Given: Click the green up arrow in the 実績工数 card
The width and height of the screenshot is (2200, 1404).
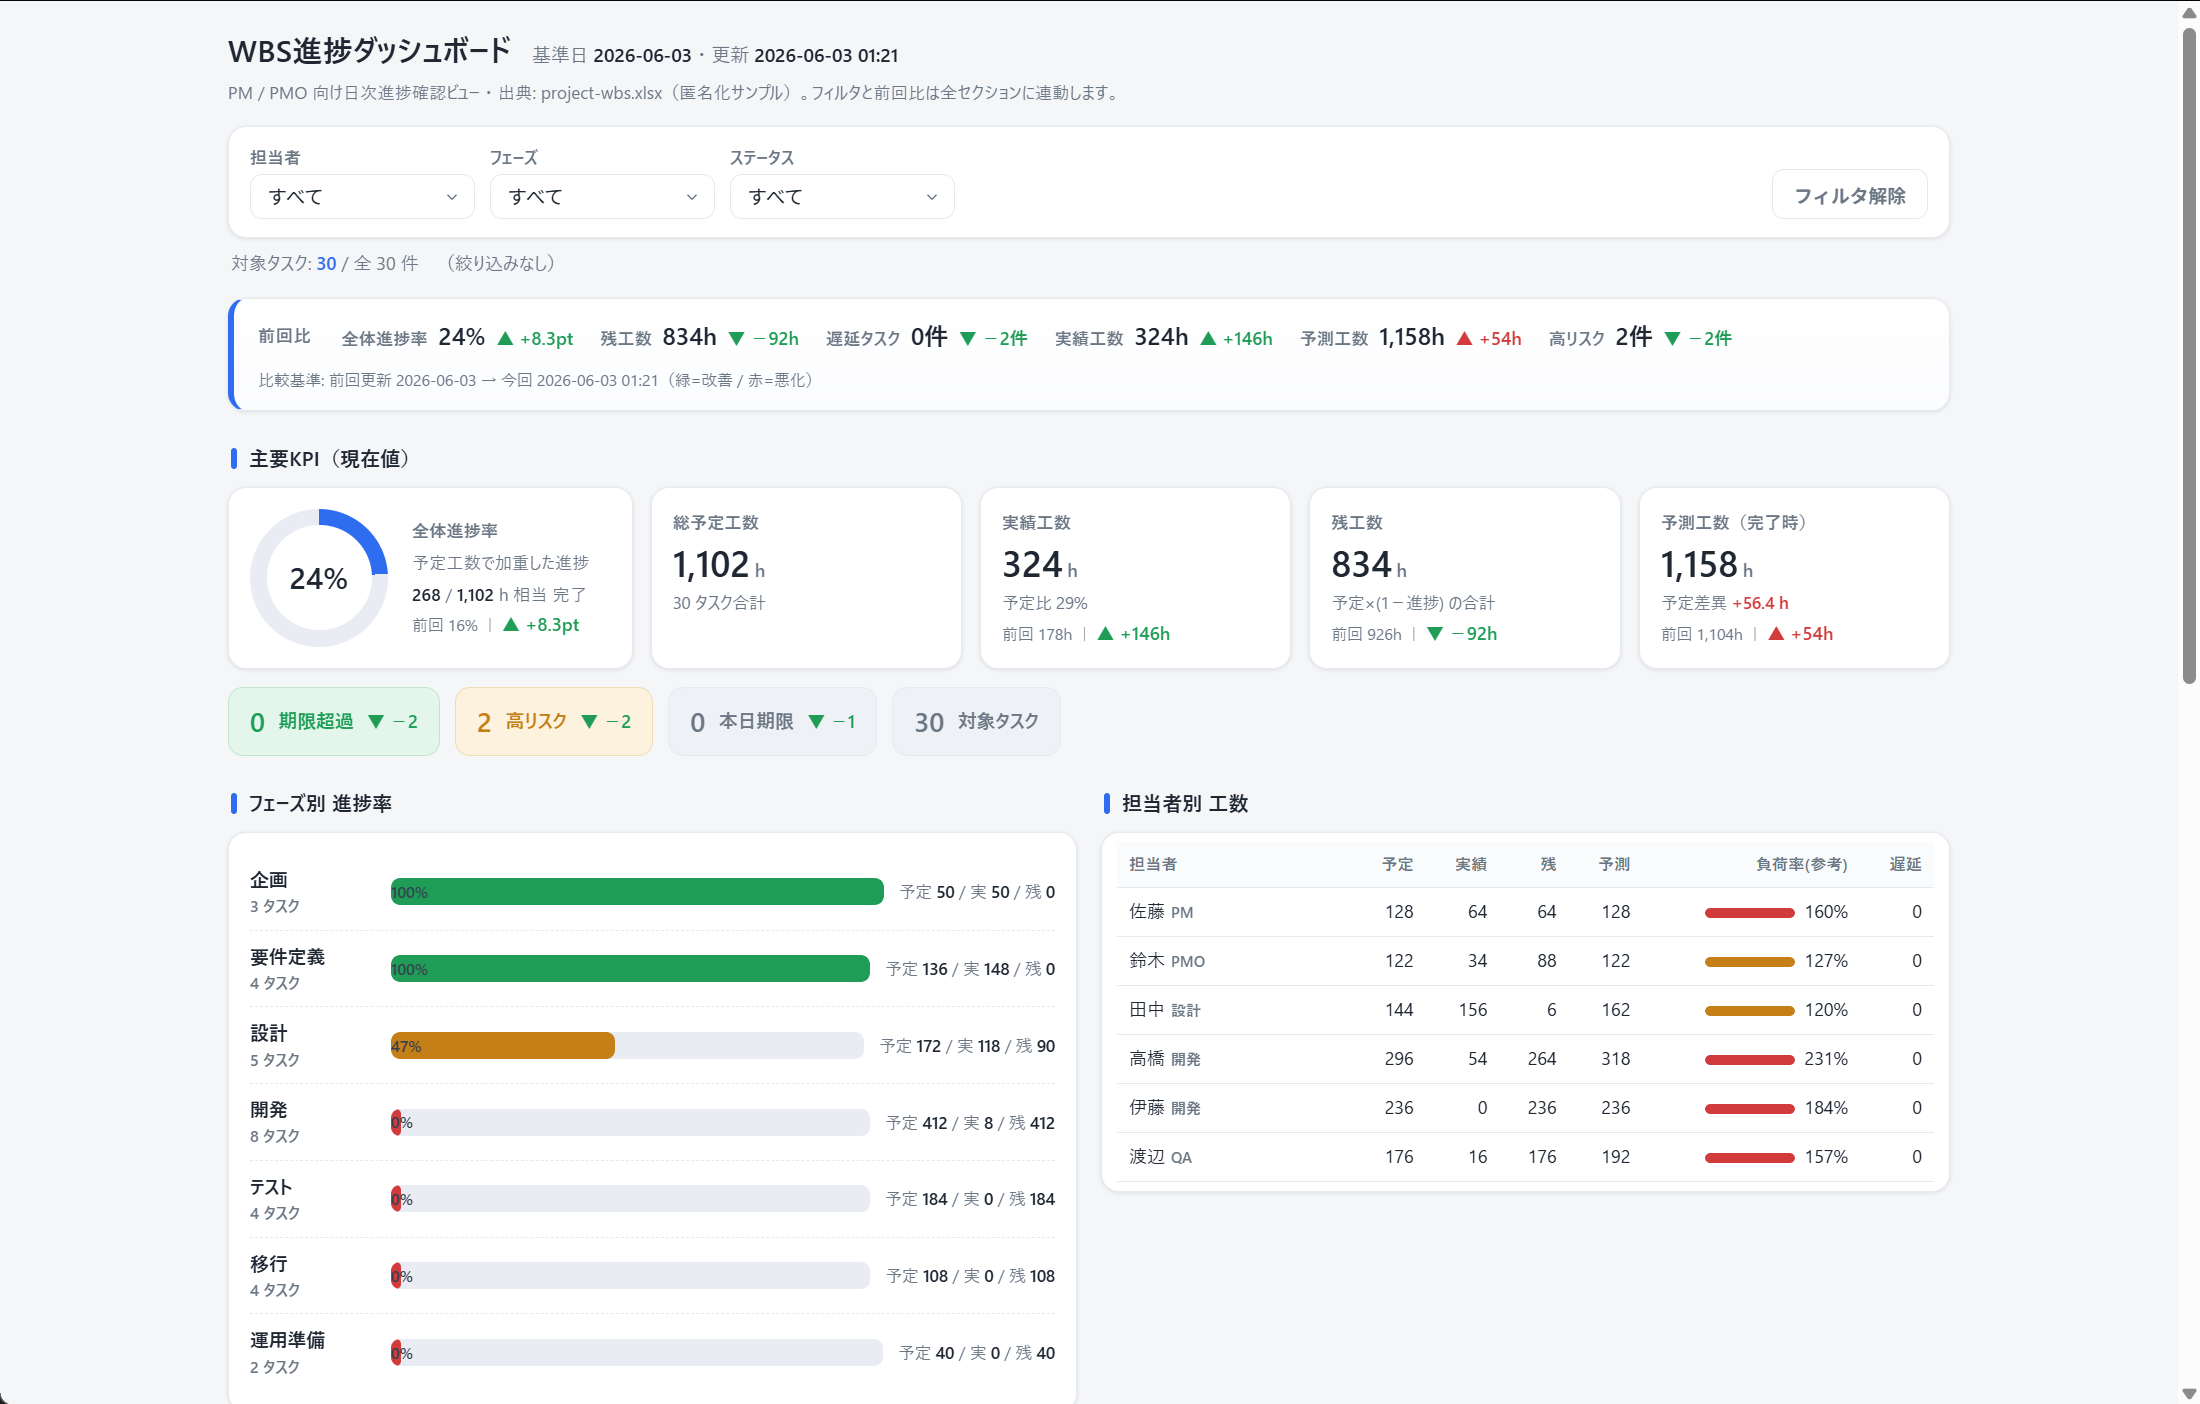Looking at the screenshot, I should [1105, 634].
